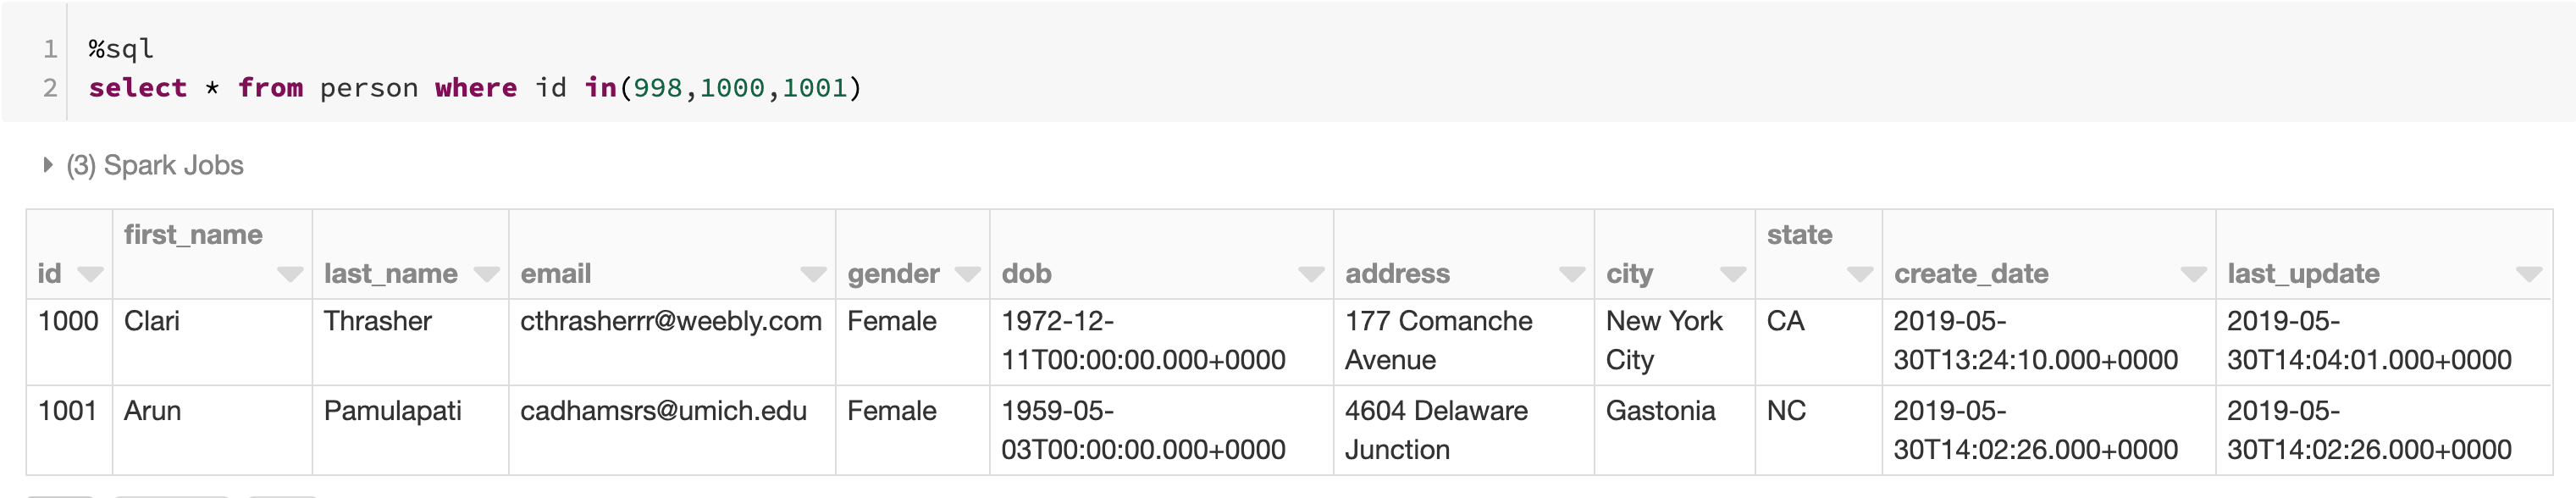Select the Pamulapati last name cell
Viewport: 2576px width, 498px height.
tap(392, 411)
